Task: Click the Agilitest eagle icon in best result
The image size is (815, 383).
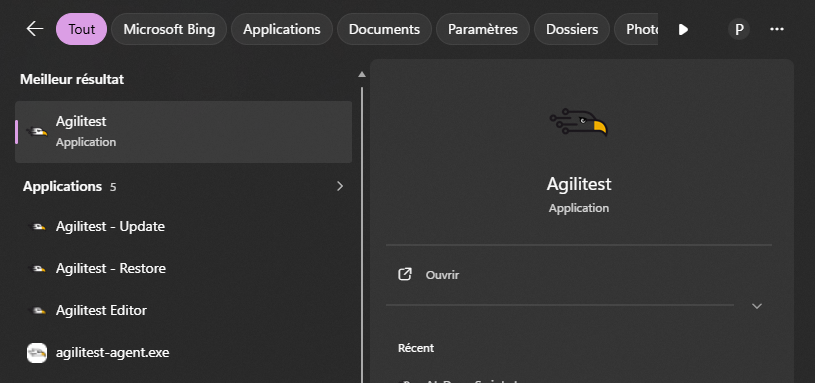Action: pyautogui.click(x=37, y=132)
